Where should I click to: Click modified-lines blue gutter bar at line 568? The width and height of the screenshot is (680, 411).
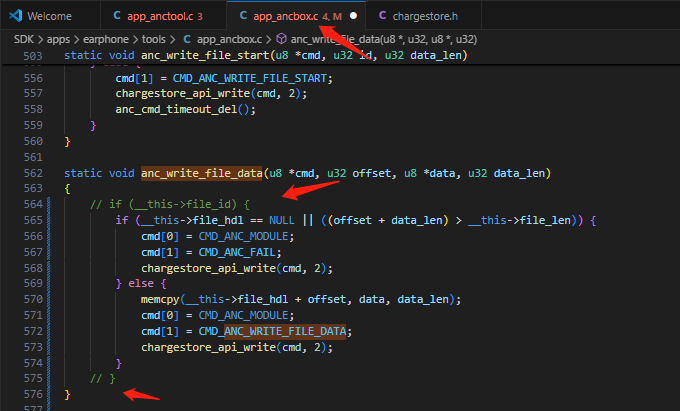pyautogui.click(x=48, y=268)
